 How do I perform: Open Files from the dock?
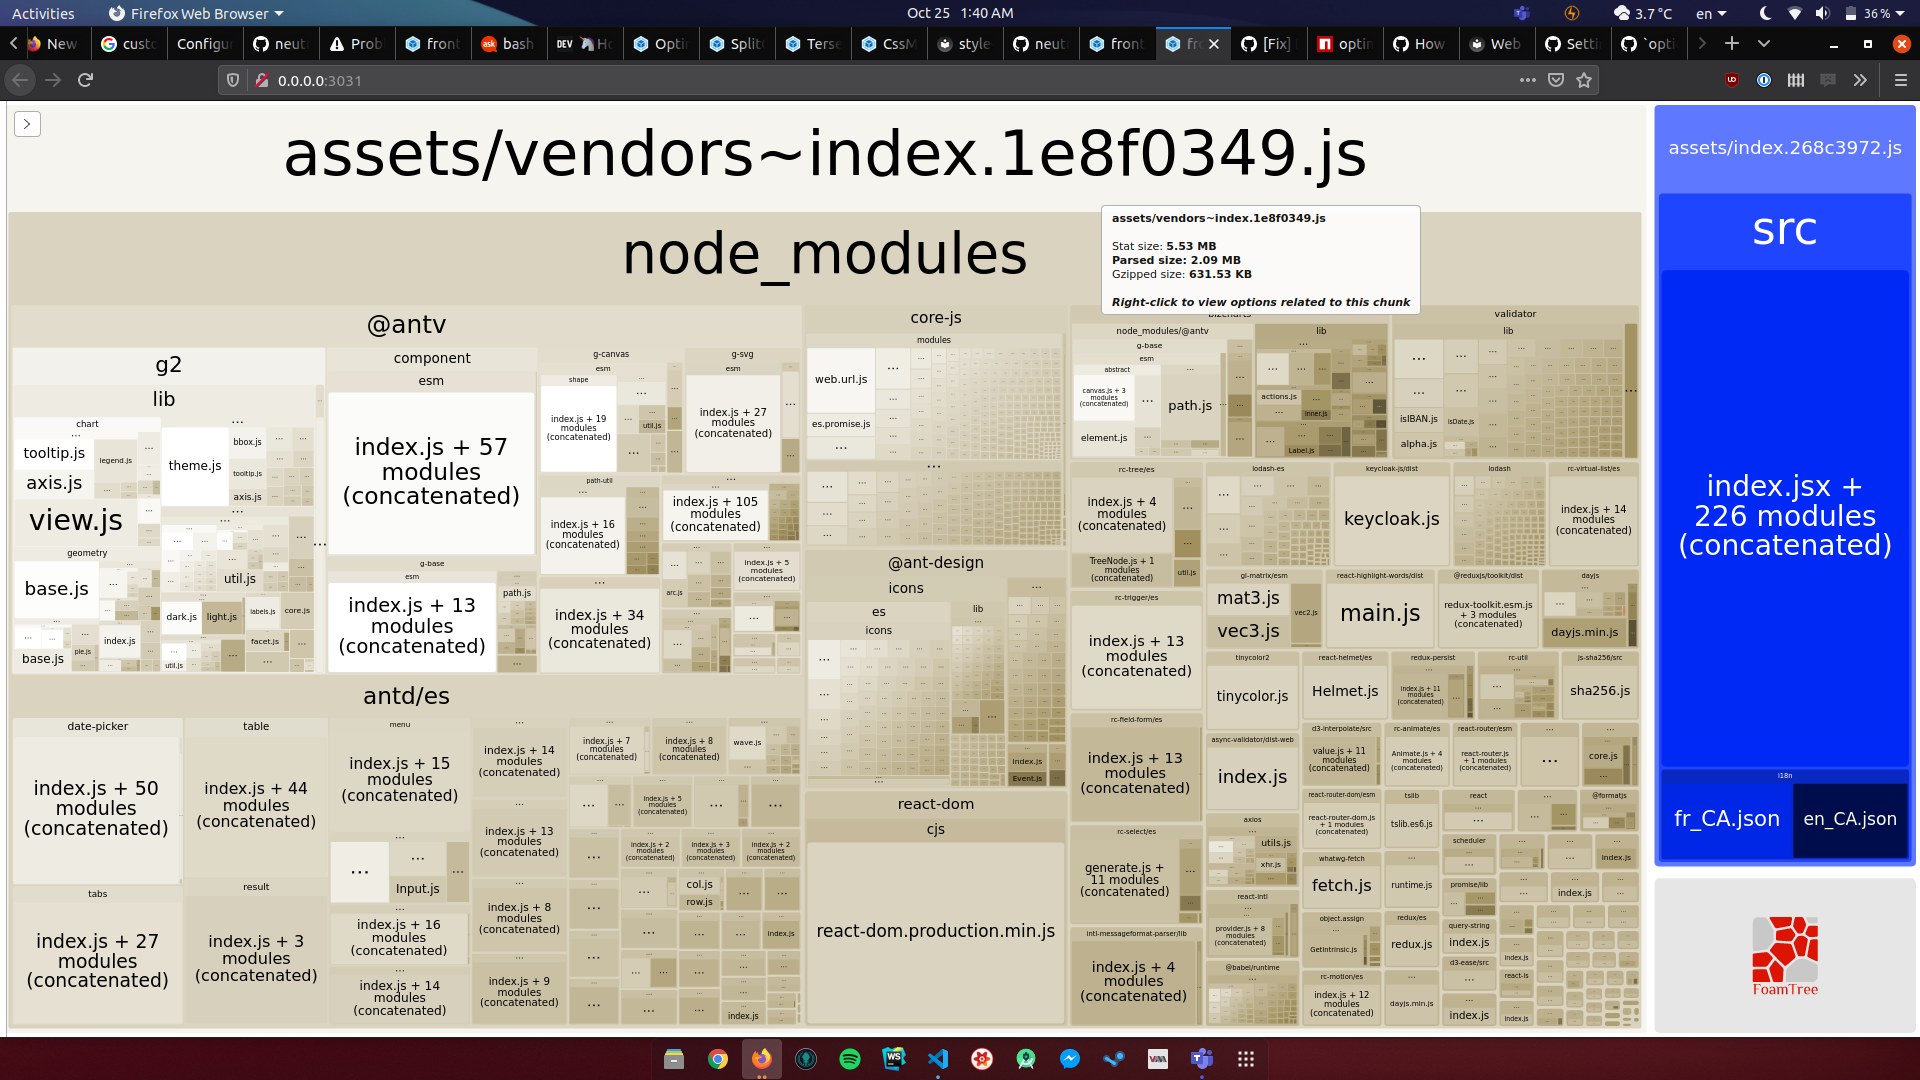(x=674, y=1058)
